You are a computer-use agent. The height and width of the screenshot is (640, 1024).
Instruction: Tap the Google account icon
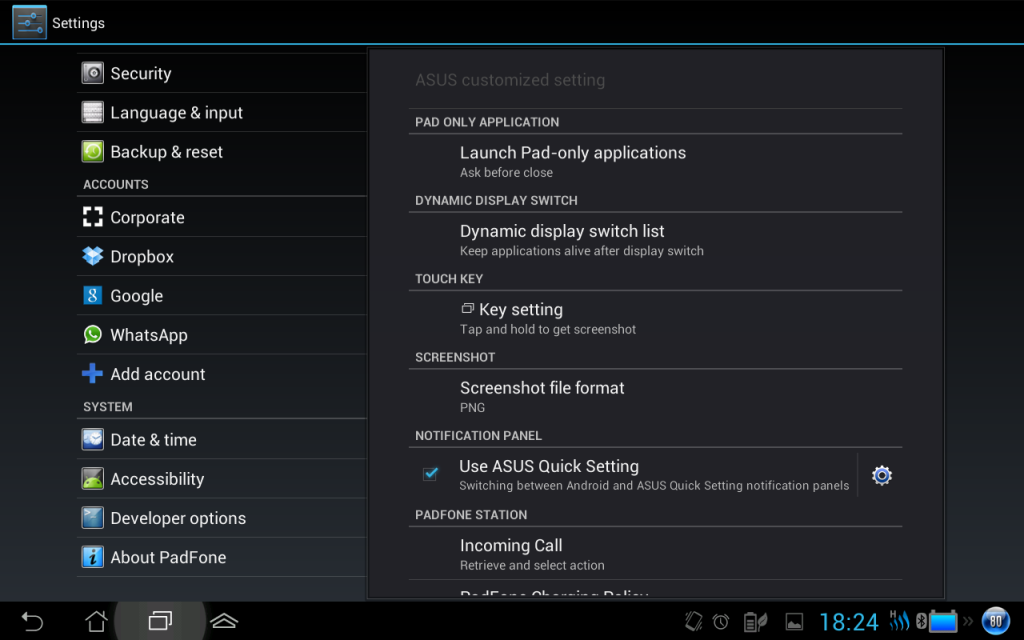pos(92,295)
